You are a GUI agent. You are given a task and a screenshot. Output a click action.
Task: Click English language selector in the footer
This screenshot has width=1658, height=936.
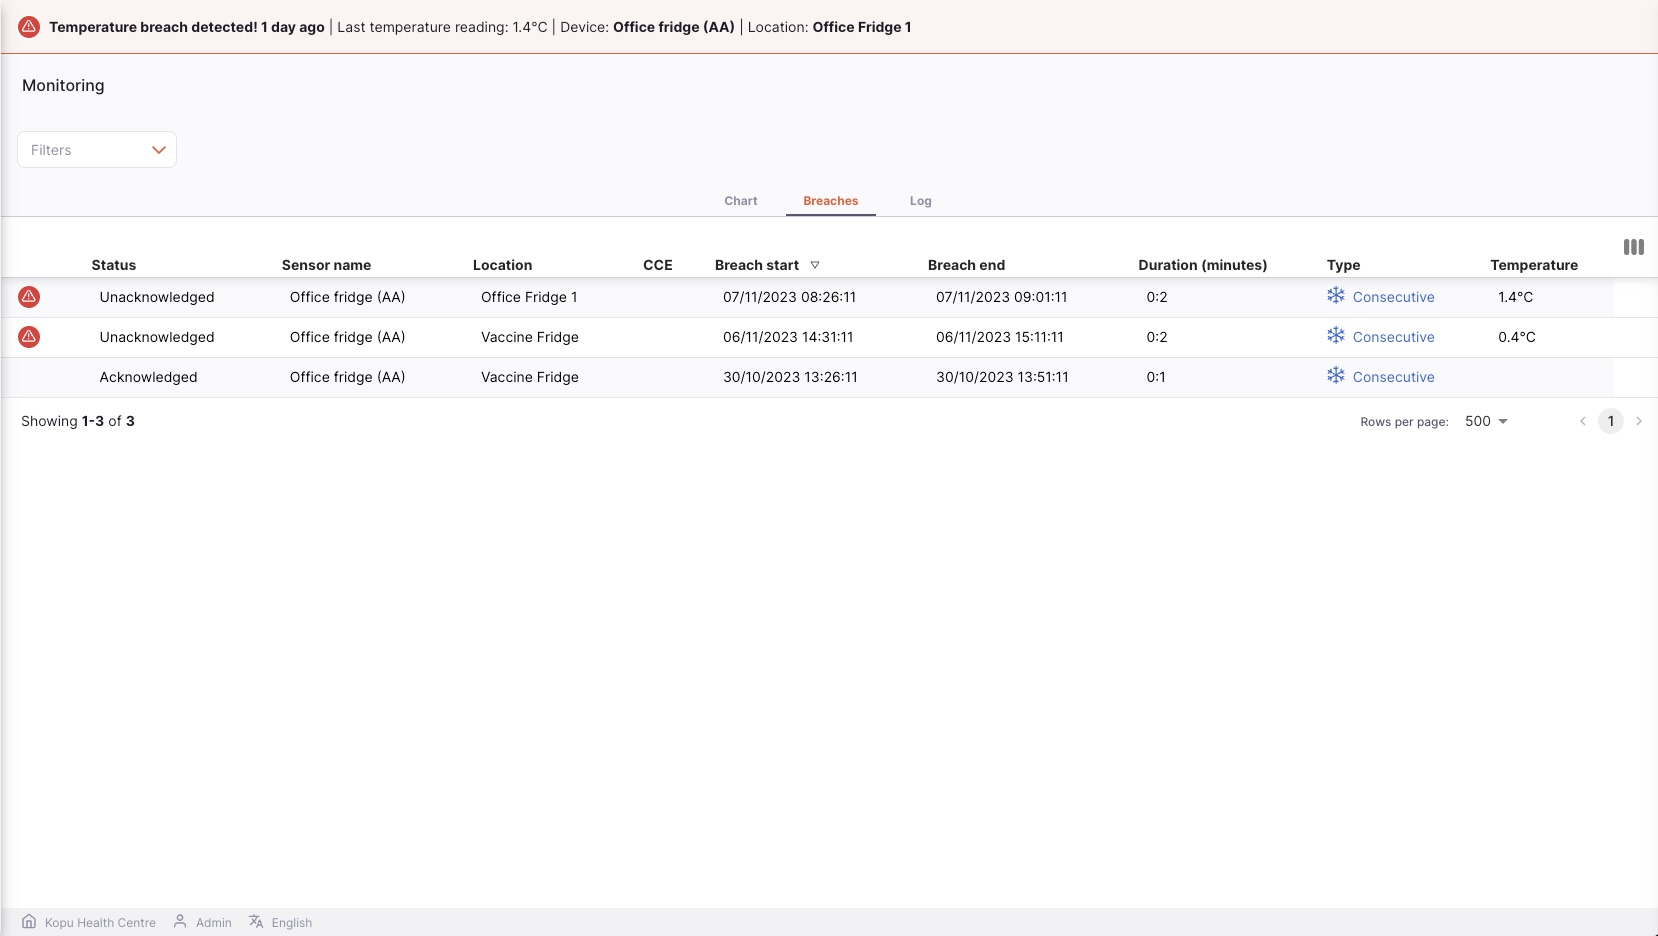[x=292, y=923]
